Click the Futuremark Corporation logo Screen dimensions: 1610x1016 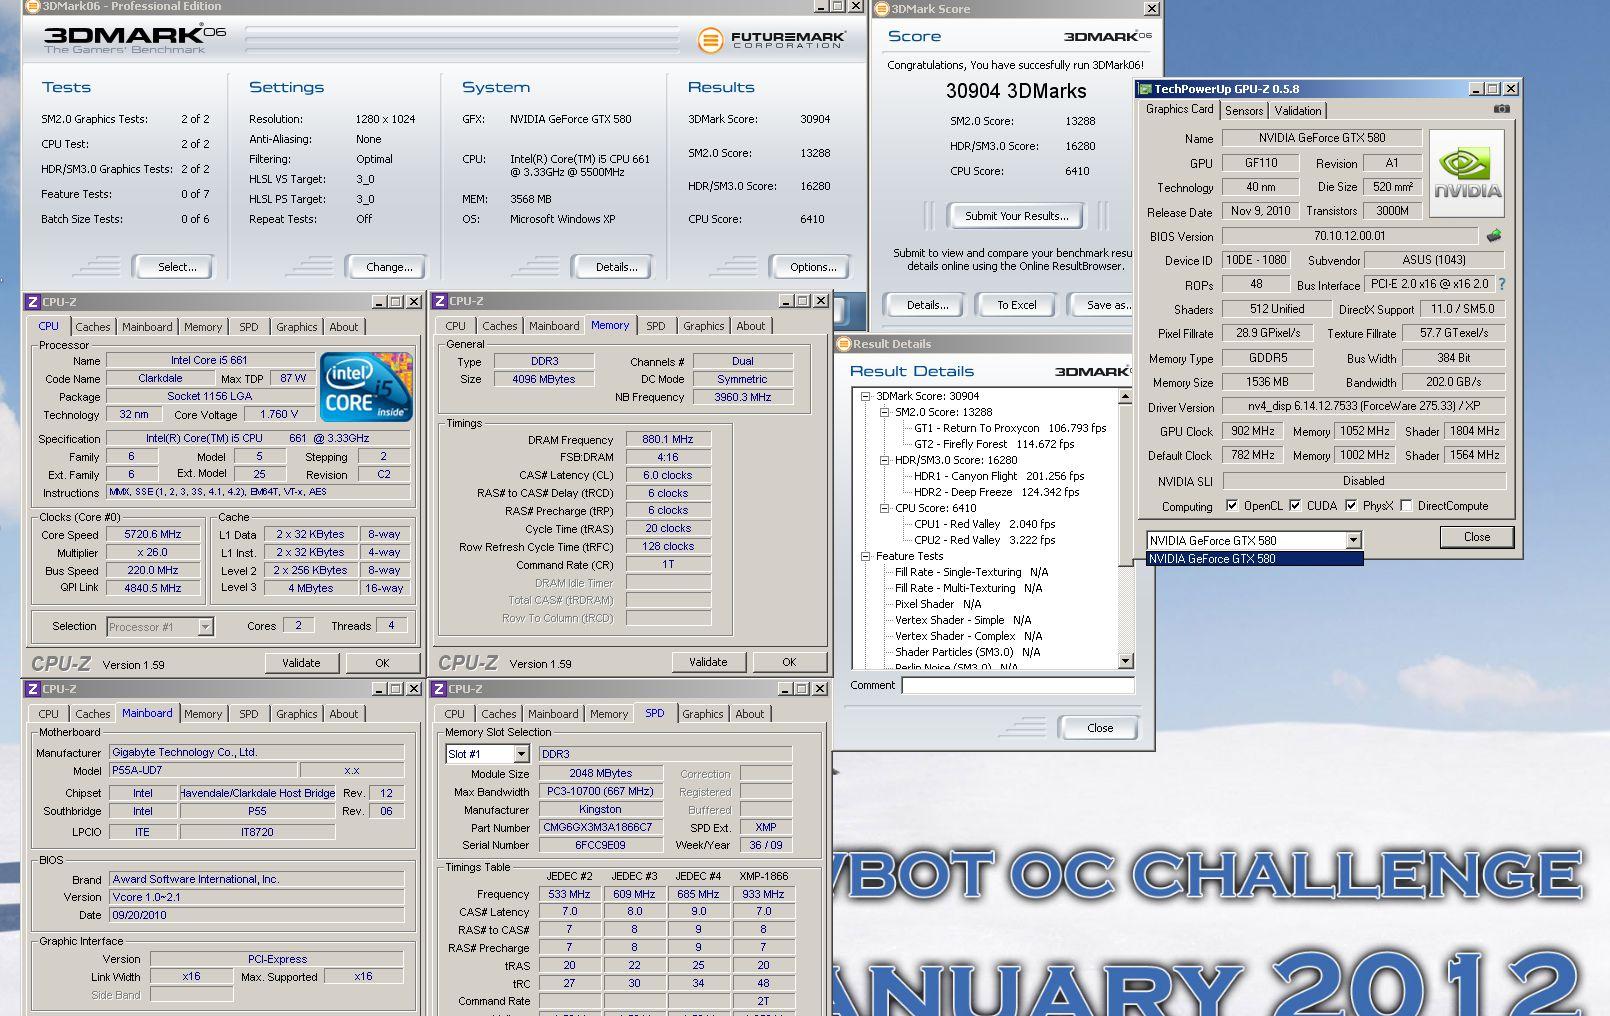[x=772, y=40]
